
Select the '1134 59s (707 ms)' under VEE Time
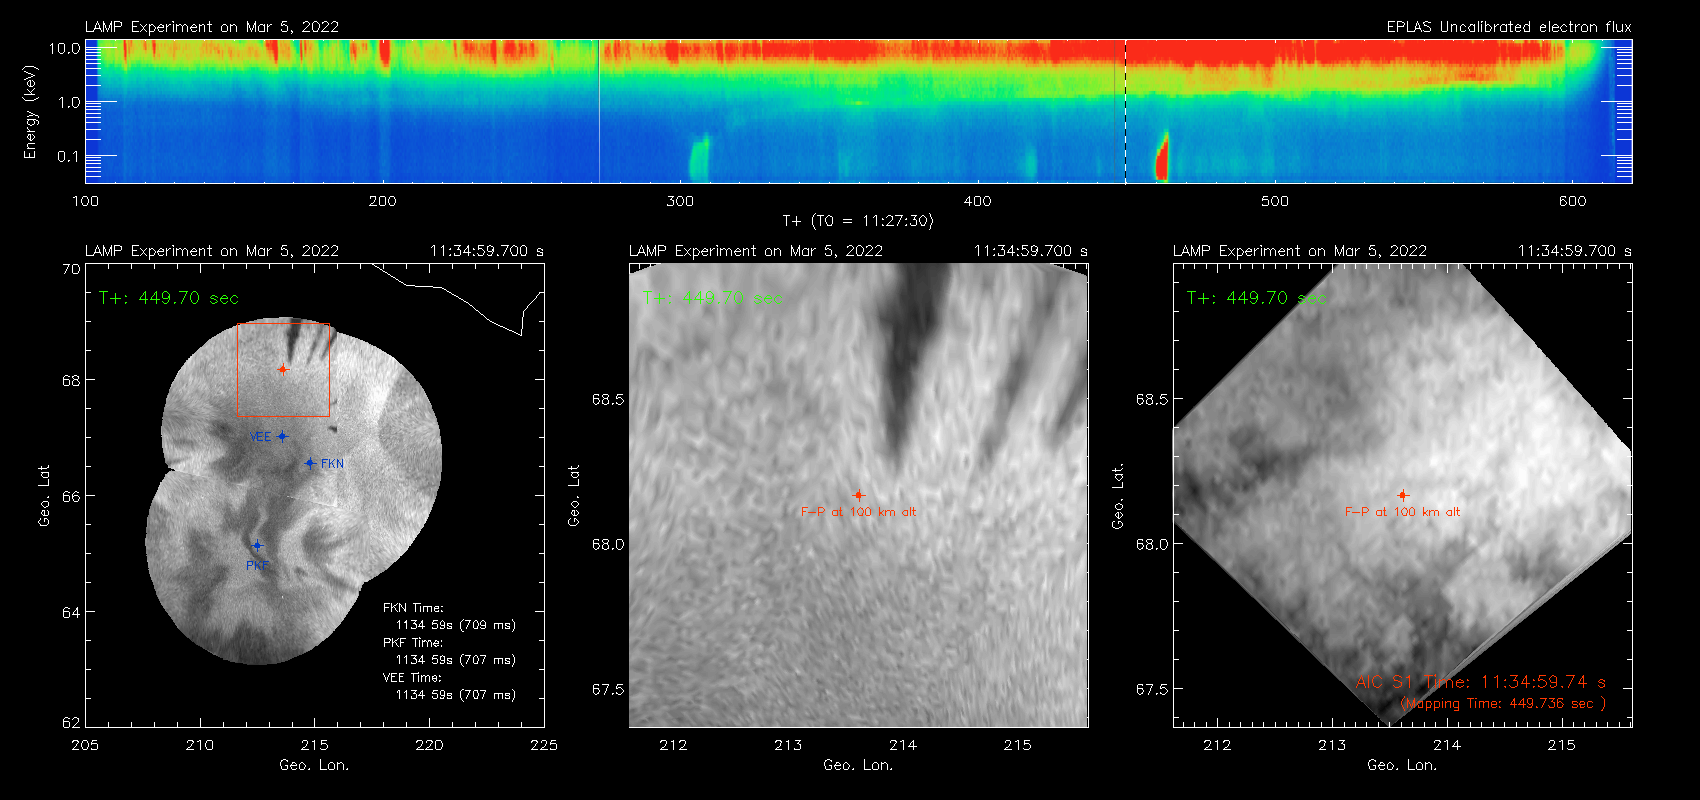(x=456, y=695)
